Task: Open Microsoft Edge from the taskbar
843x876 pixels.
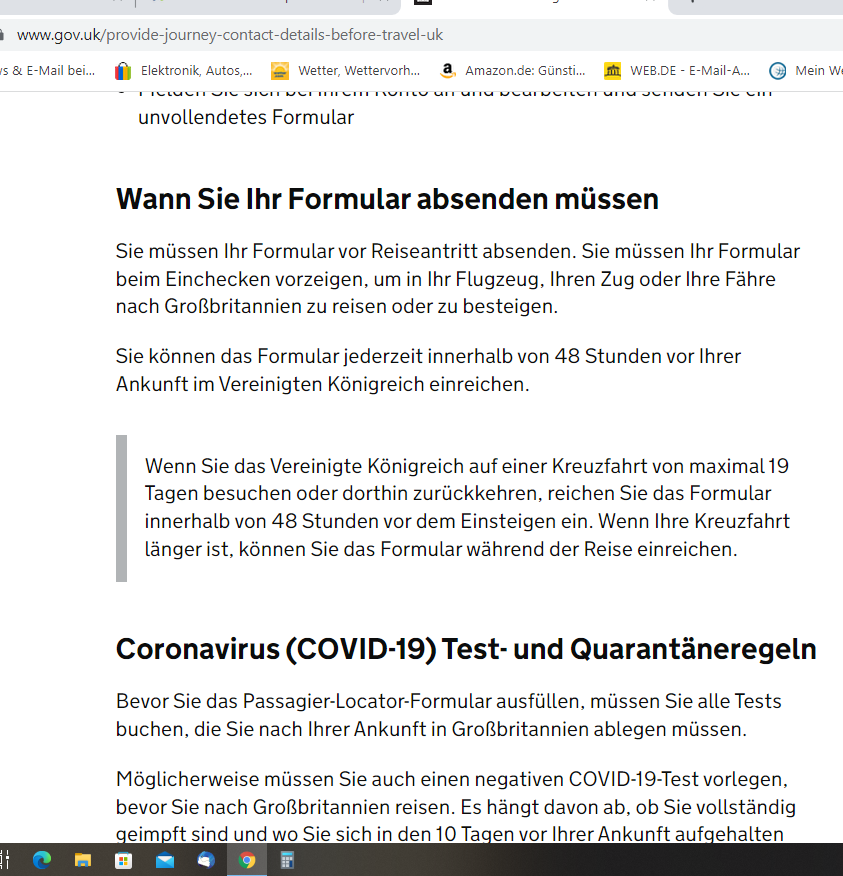Action: point(42,860)
